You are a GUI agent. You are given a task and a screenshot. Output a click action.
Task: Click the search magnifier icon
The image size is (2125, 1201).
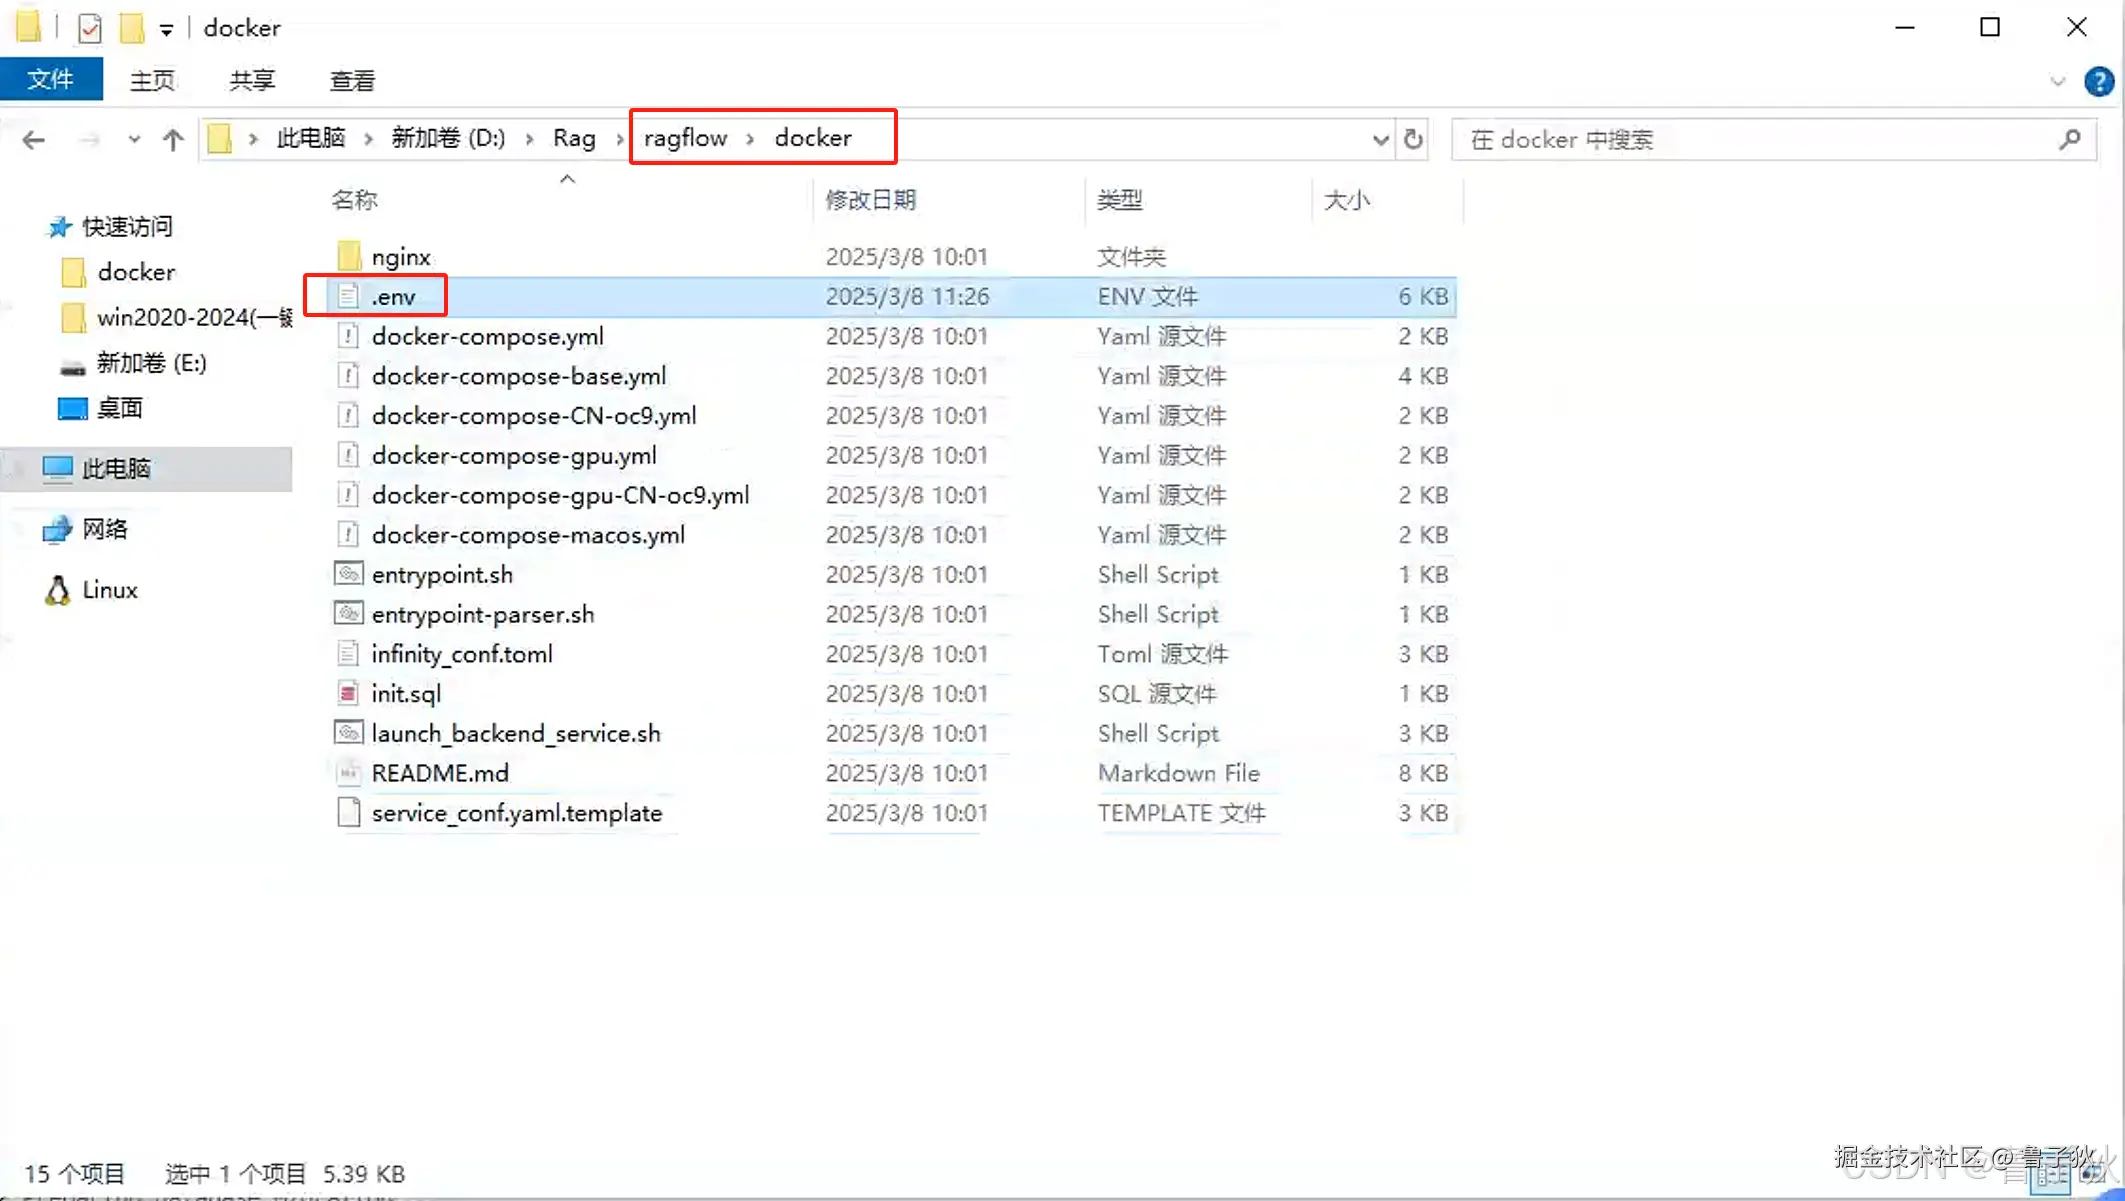(x=2069, y=139)
